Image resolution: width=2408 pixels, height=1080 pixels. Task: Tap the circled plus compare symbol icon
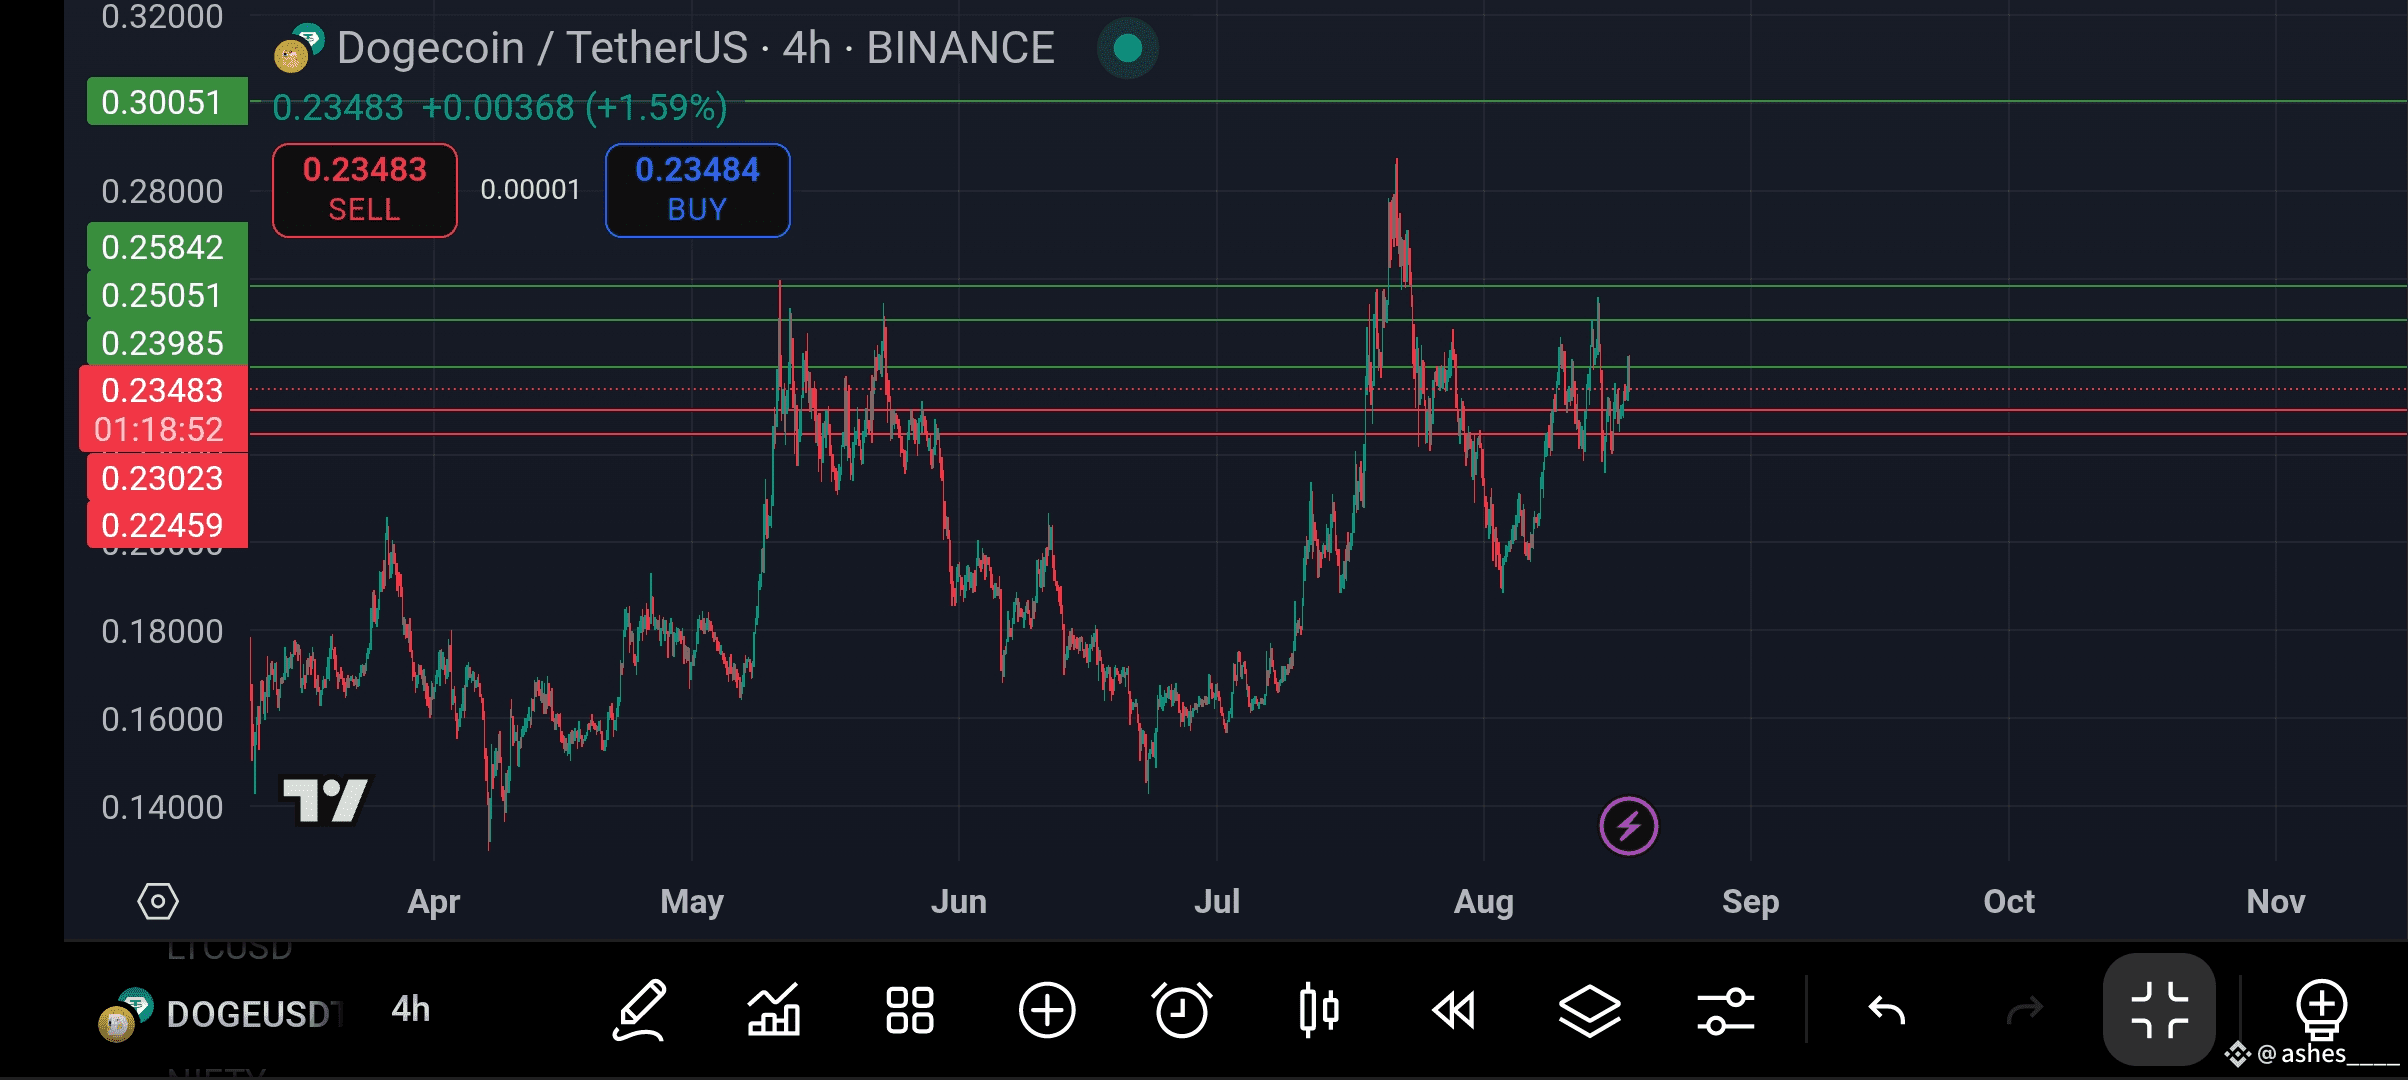[1046, 1010]
